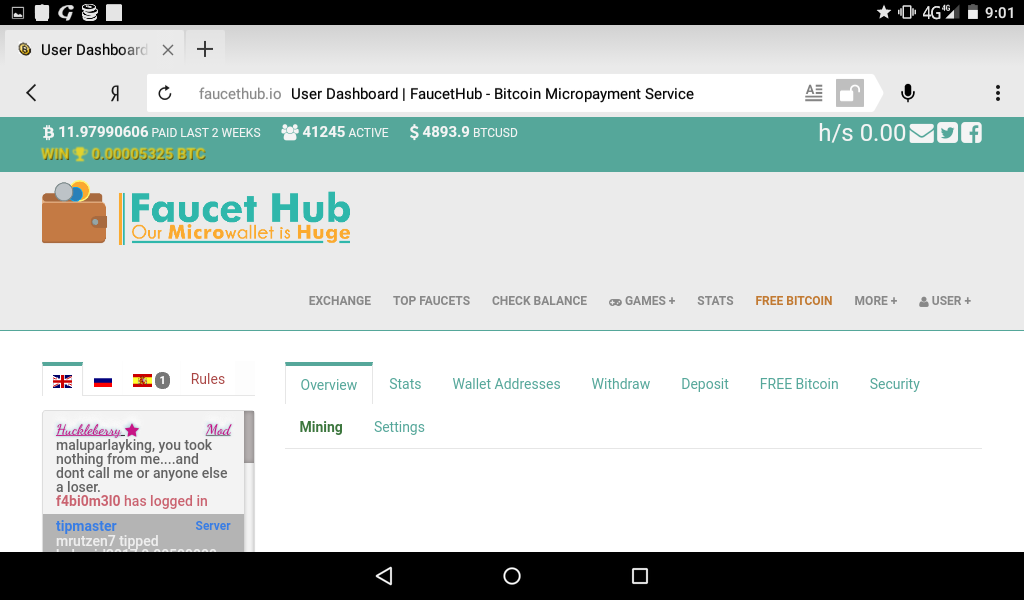Open the Rules link in chat
Viewport: 1024px width, 600px height.
[x=208, y=379]
